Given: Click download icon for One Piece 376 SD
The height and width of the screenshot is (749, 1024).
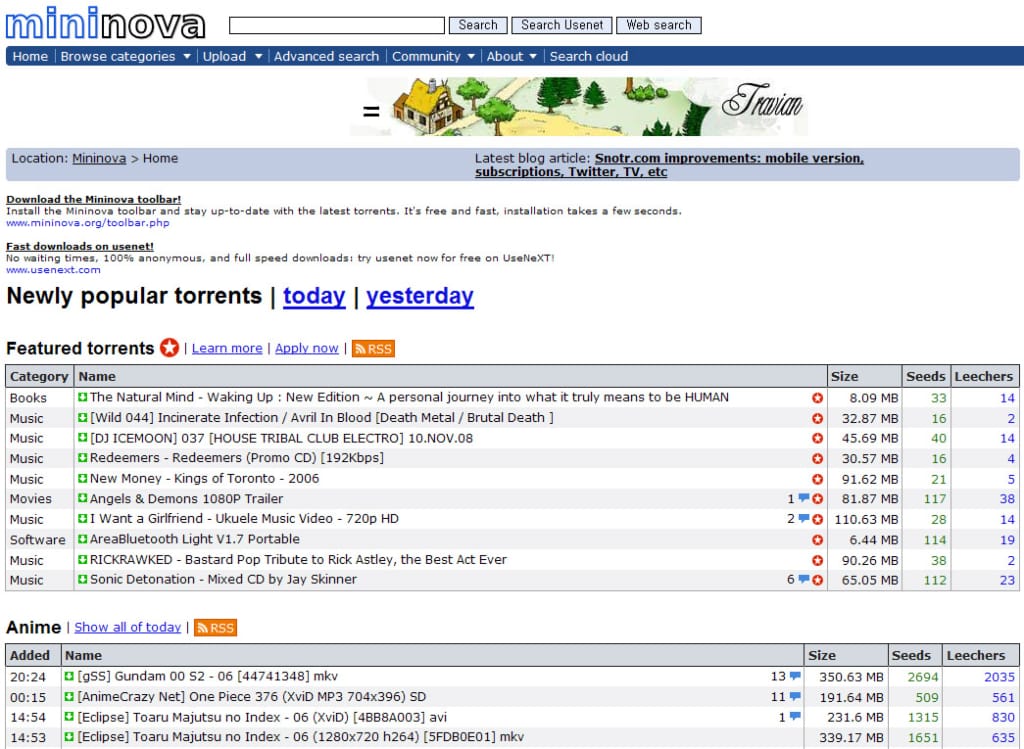Looking at the screenshot, I should [x=69, y=697].
